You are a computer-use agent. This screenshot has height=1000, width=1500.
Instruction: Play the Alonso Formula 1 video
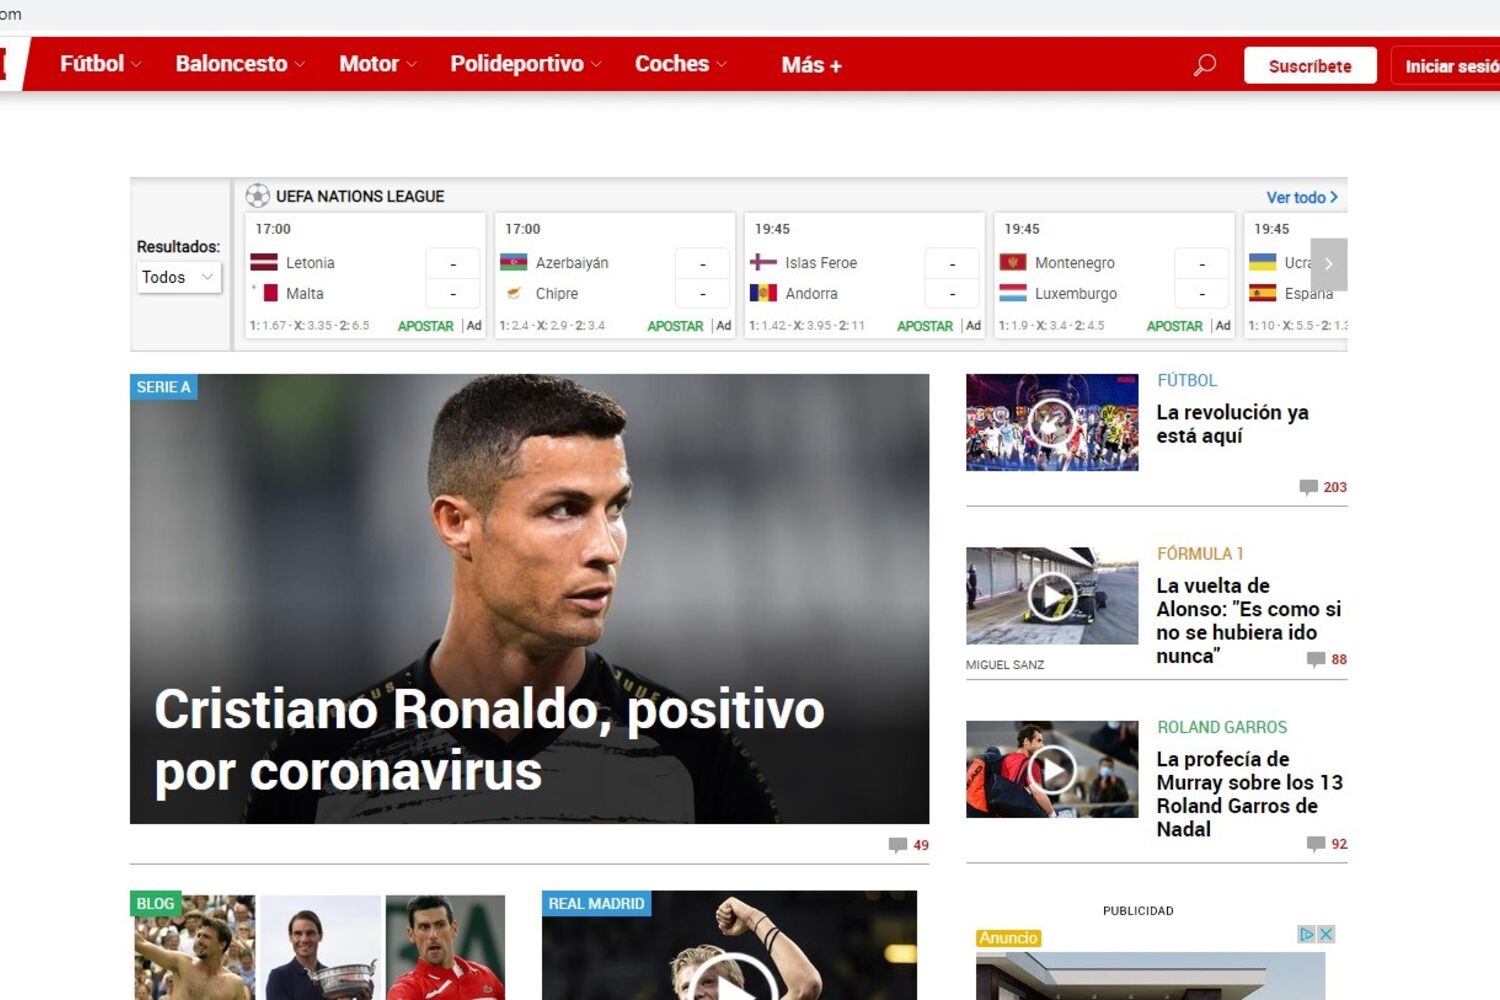tap(1052, 596)
